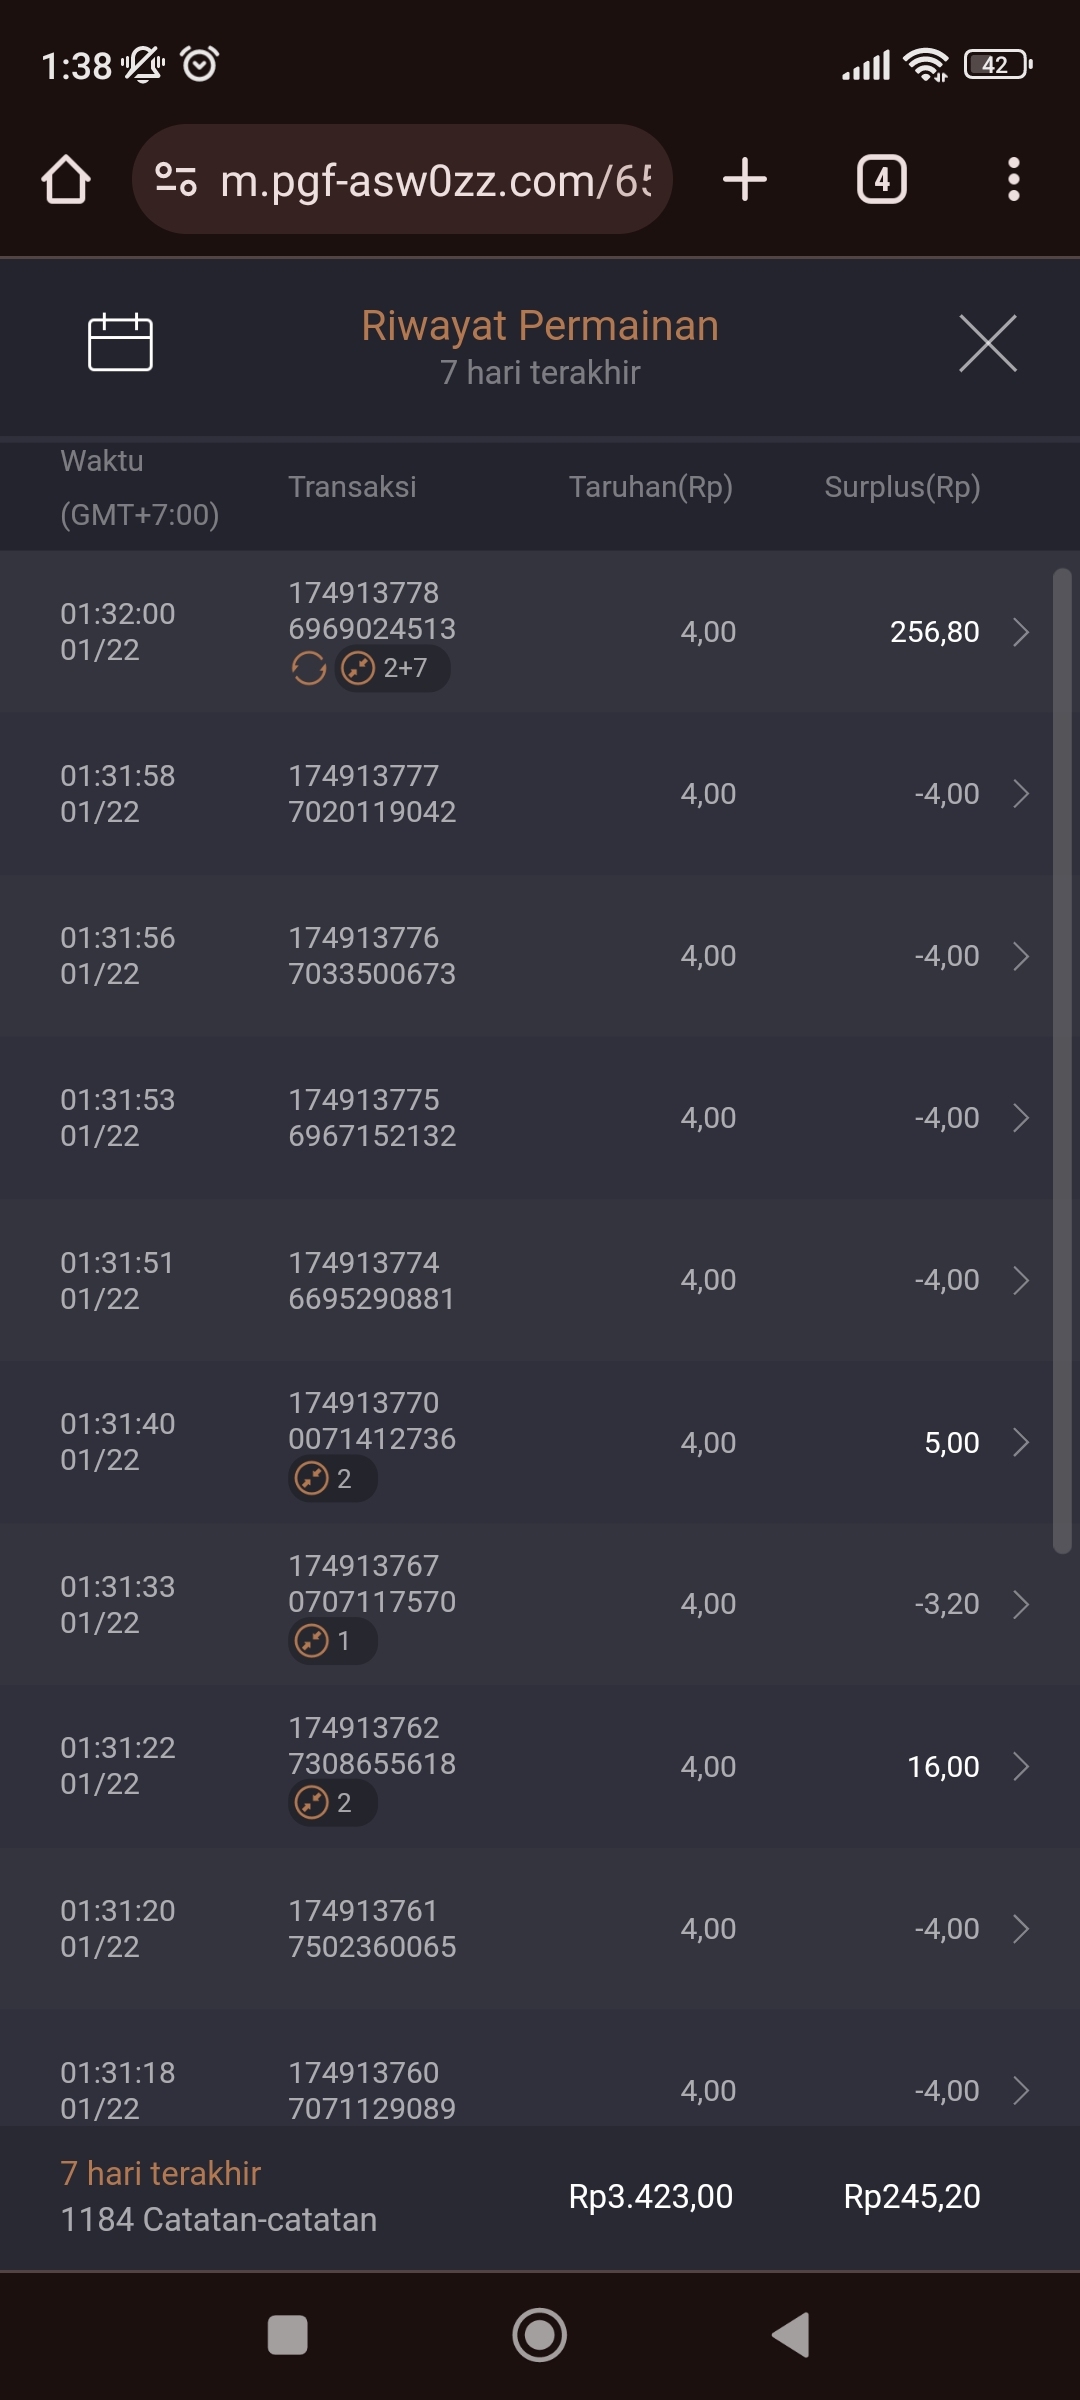Tap the site settings icon in address bar

(x=176, y=180)
